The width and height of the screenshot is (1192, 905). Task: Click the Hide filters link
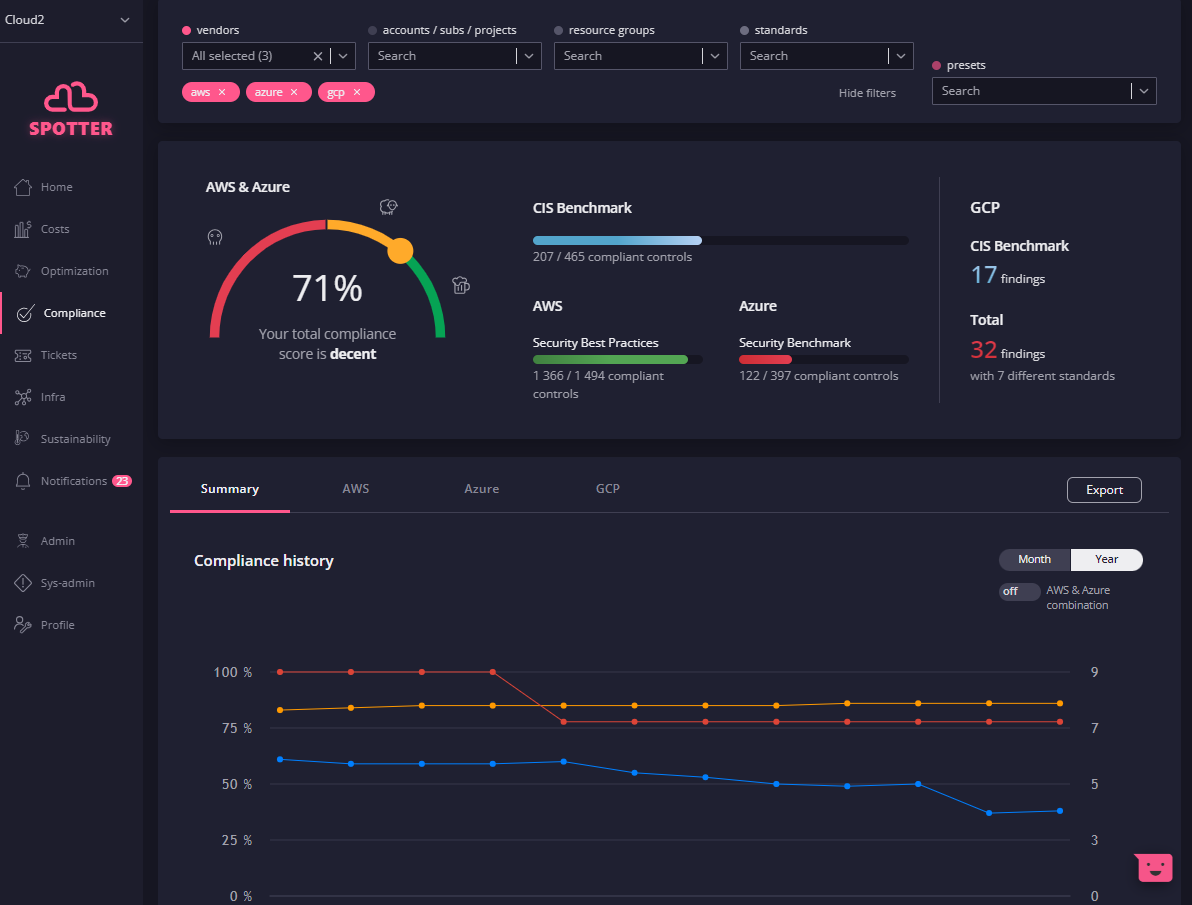[867, 93]
